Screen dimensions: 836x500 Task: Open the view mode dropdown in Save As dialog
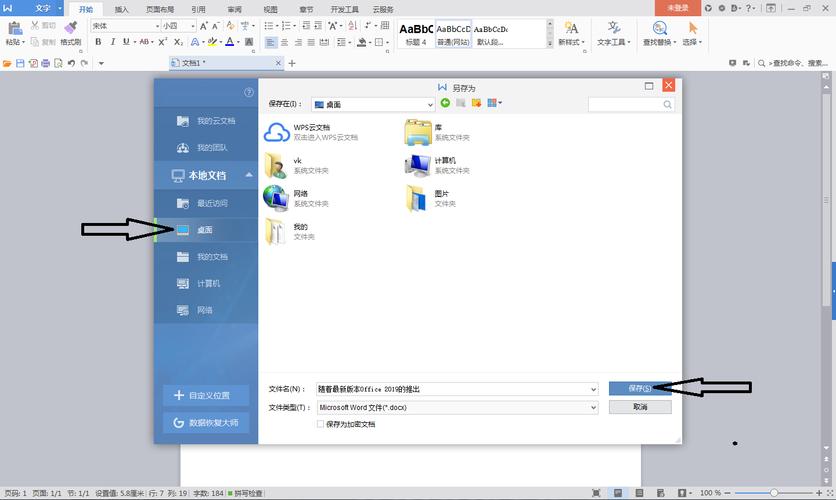(500, 103)
